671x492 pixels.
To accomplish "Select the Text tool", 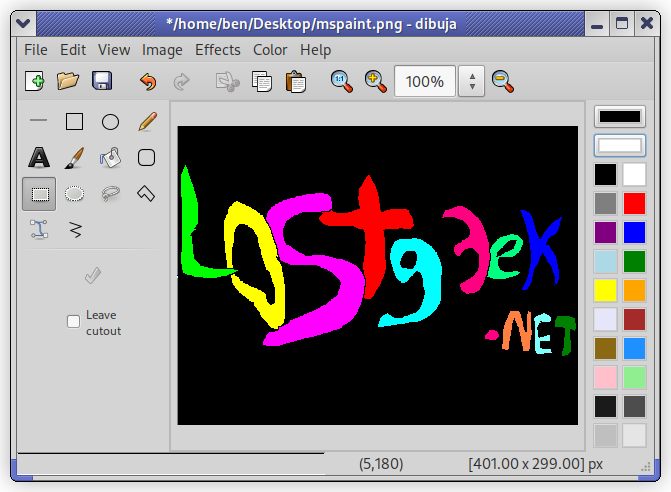I will [x=39, y=157].
